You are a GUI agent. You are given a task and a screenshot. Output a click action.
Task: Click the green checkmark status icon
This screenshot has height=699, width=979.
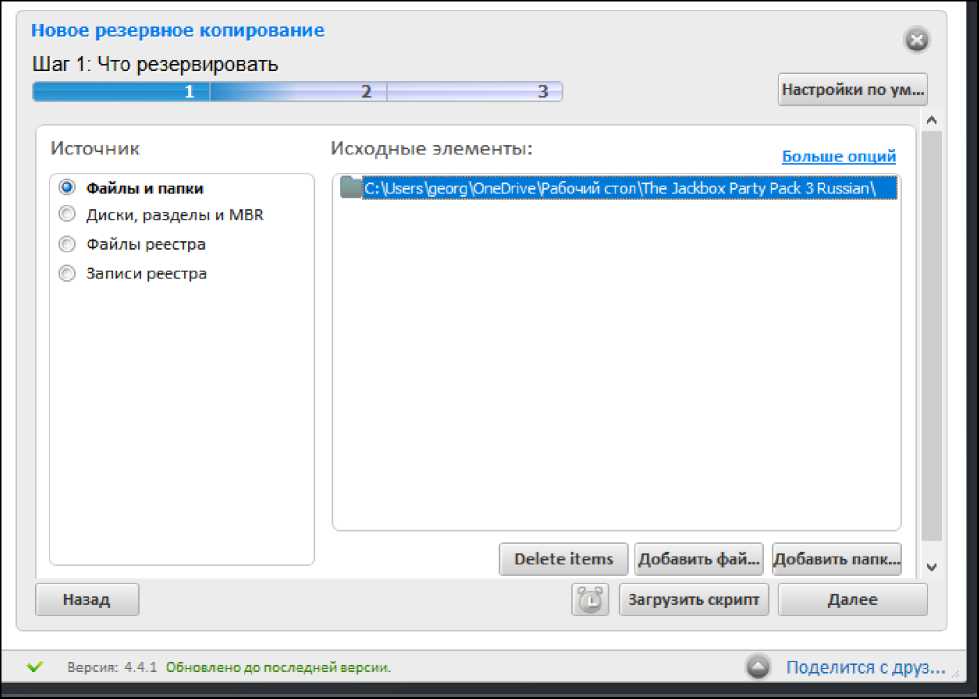click(x=35, y=667)
